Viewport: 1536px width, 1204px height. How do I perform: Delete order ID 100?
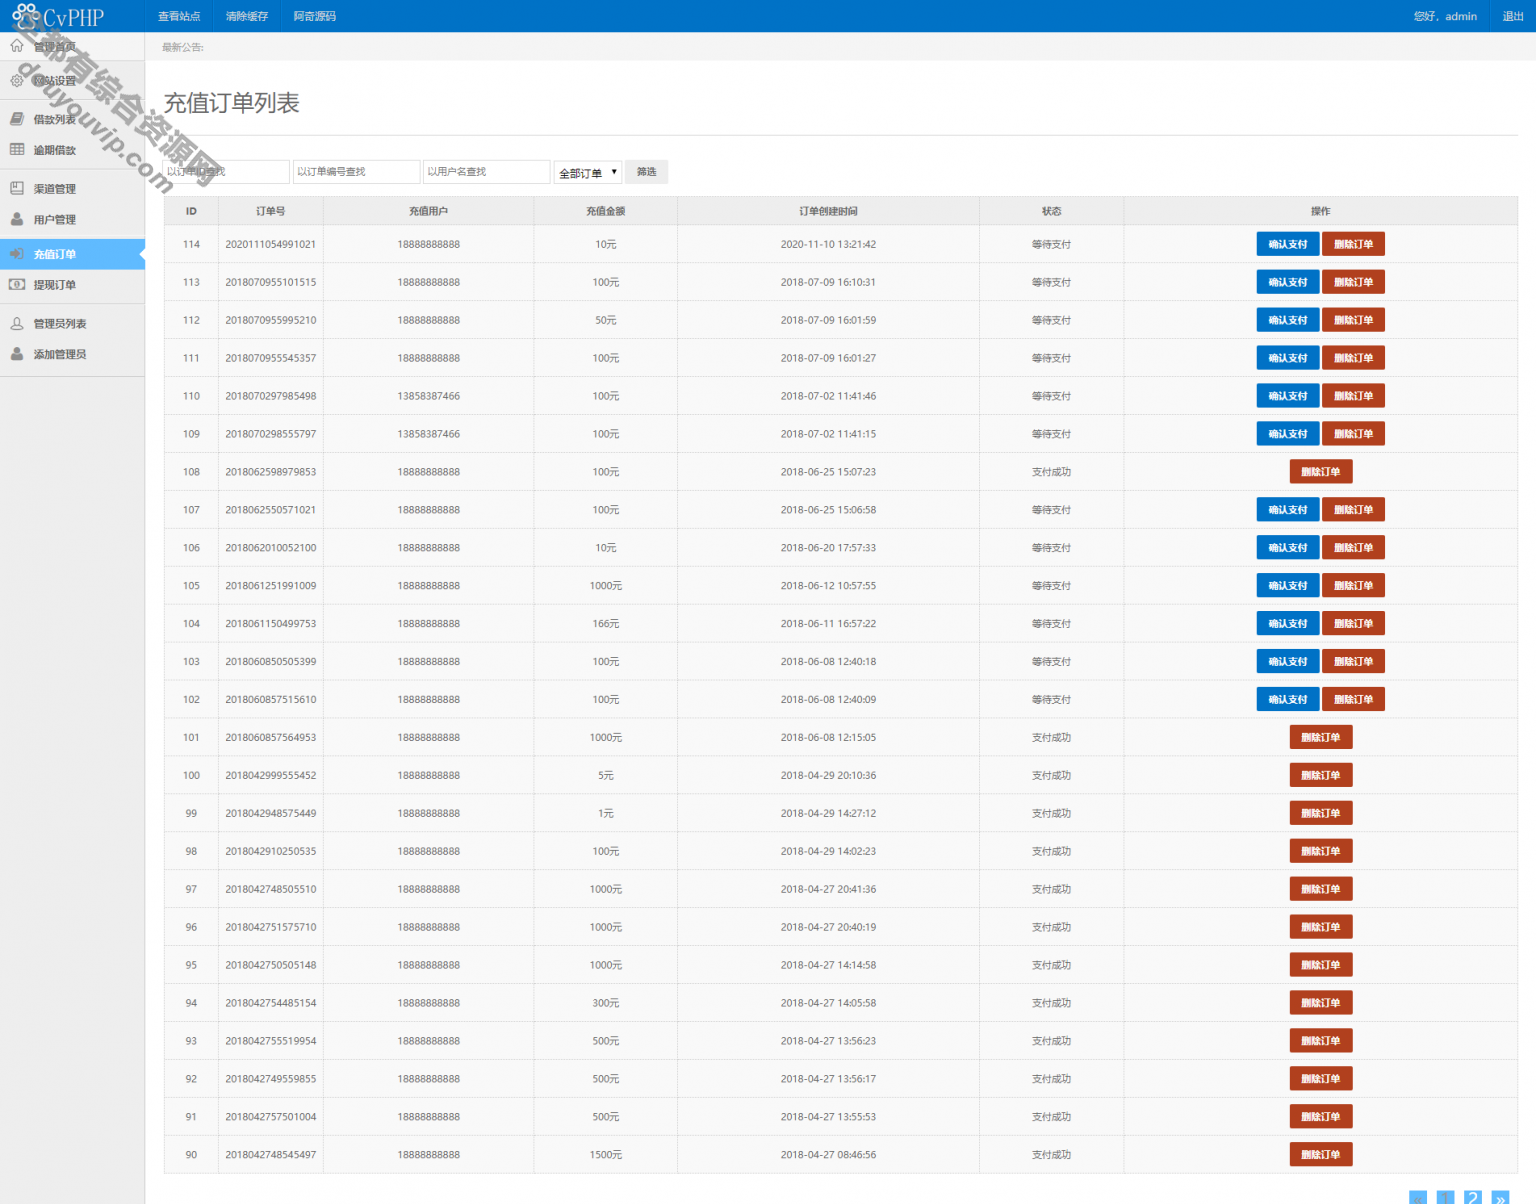1321,775
